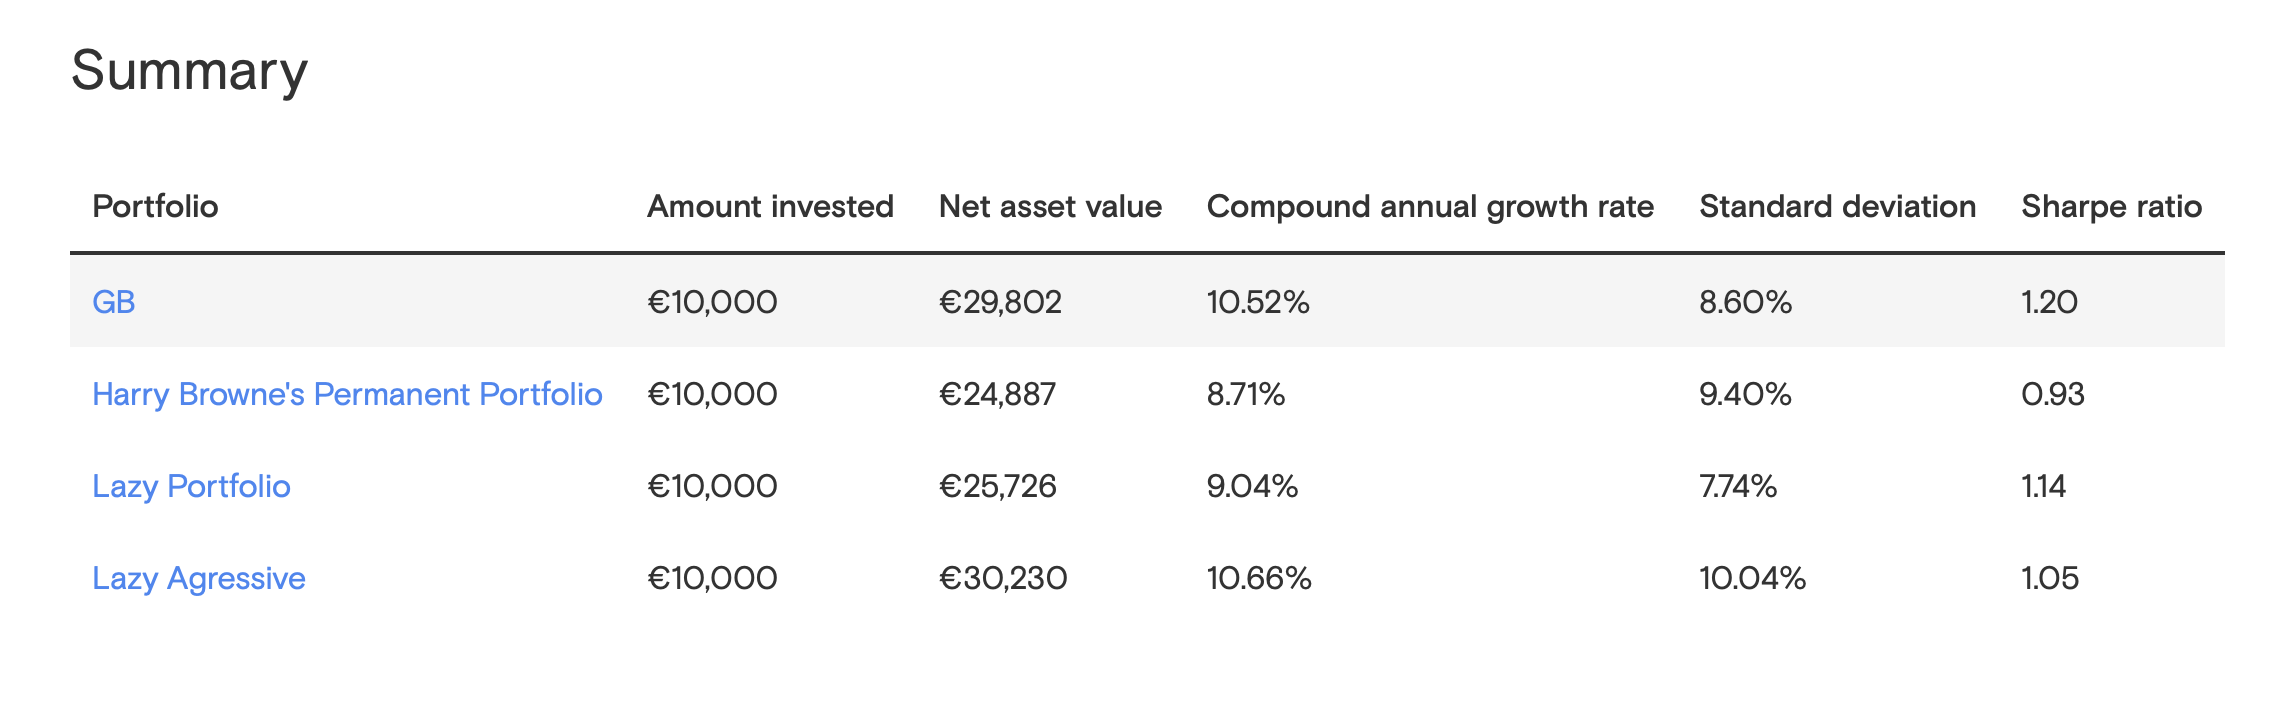
Task: Click the 10.66% growth rate cell
Action: (x=1259, y=578)
